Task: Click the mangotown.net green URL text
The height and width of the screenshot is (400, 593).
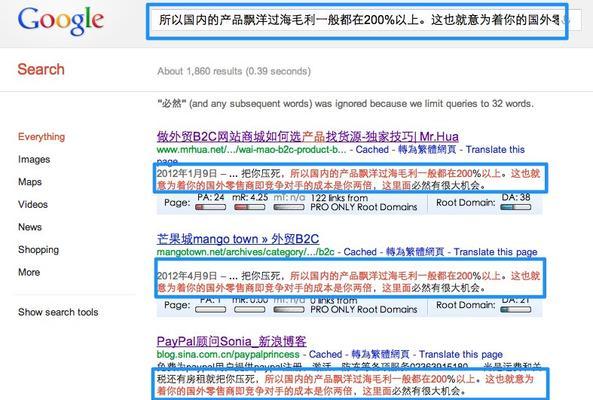Action: pos(245,252)
